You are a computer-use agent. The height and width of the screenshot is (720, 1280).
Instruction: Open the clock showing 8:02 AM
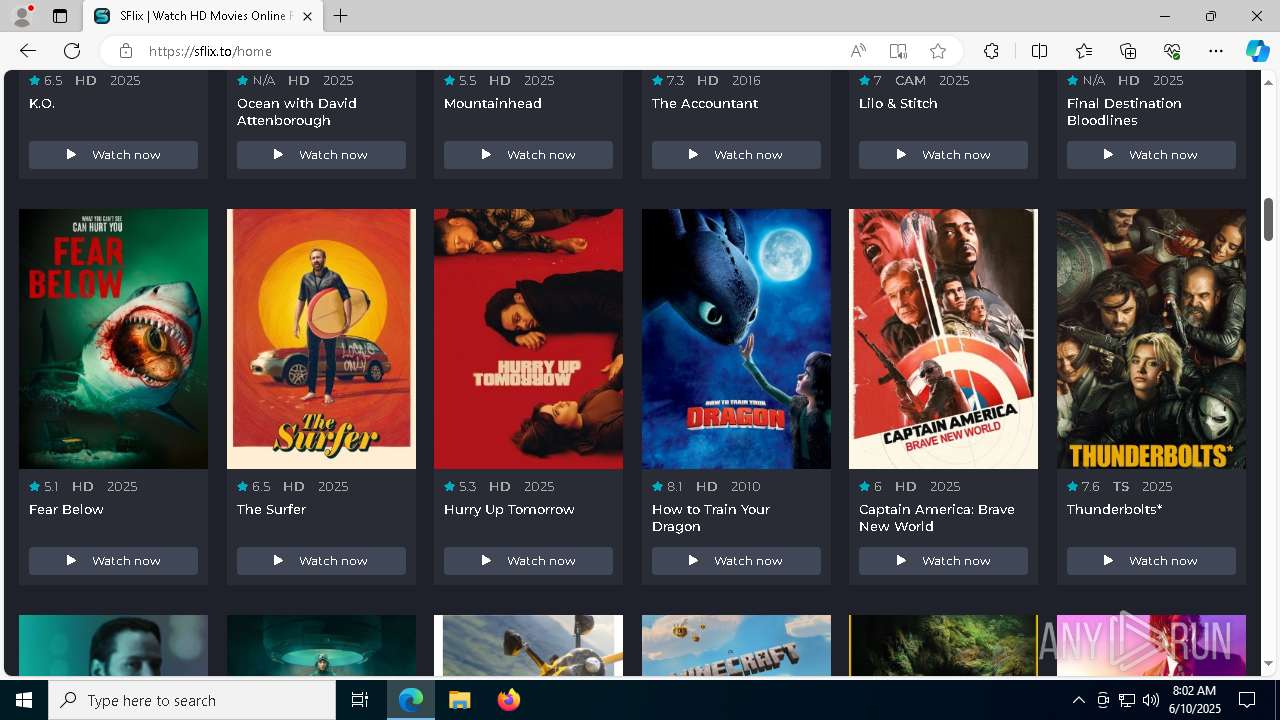coord(1194,700)
